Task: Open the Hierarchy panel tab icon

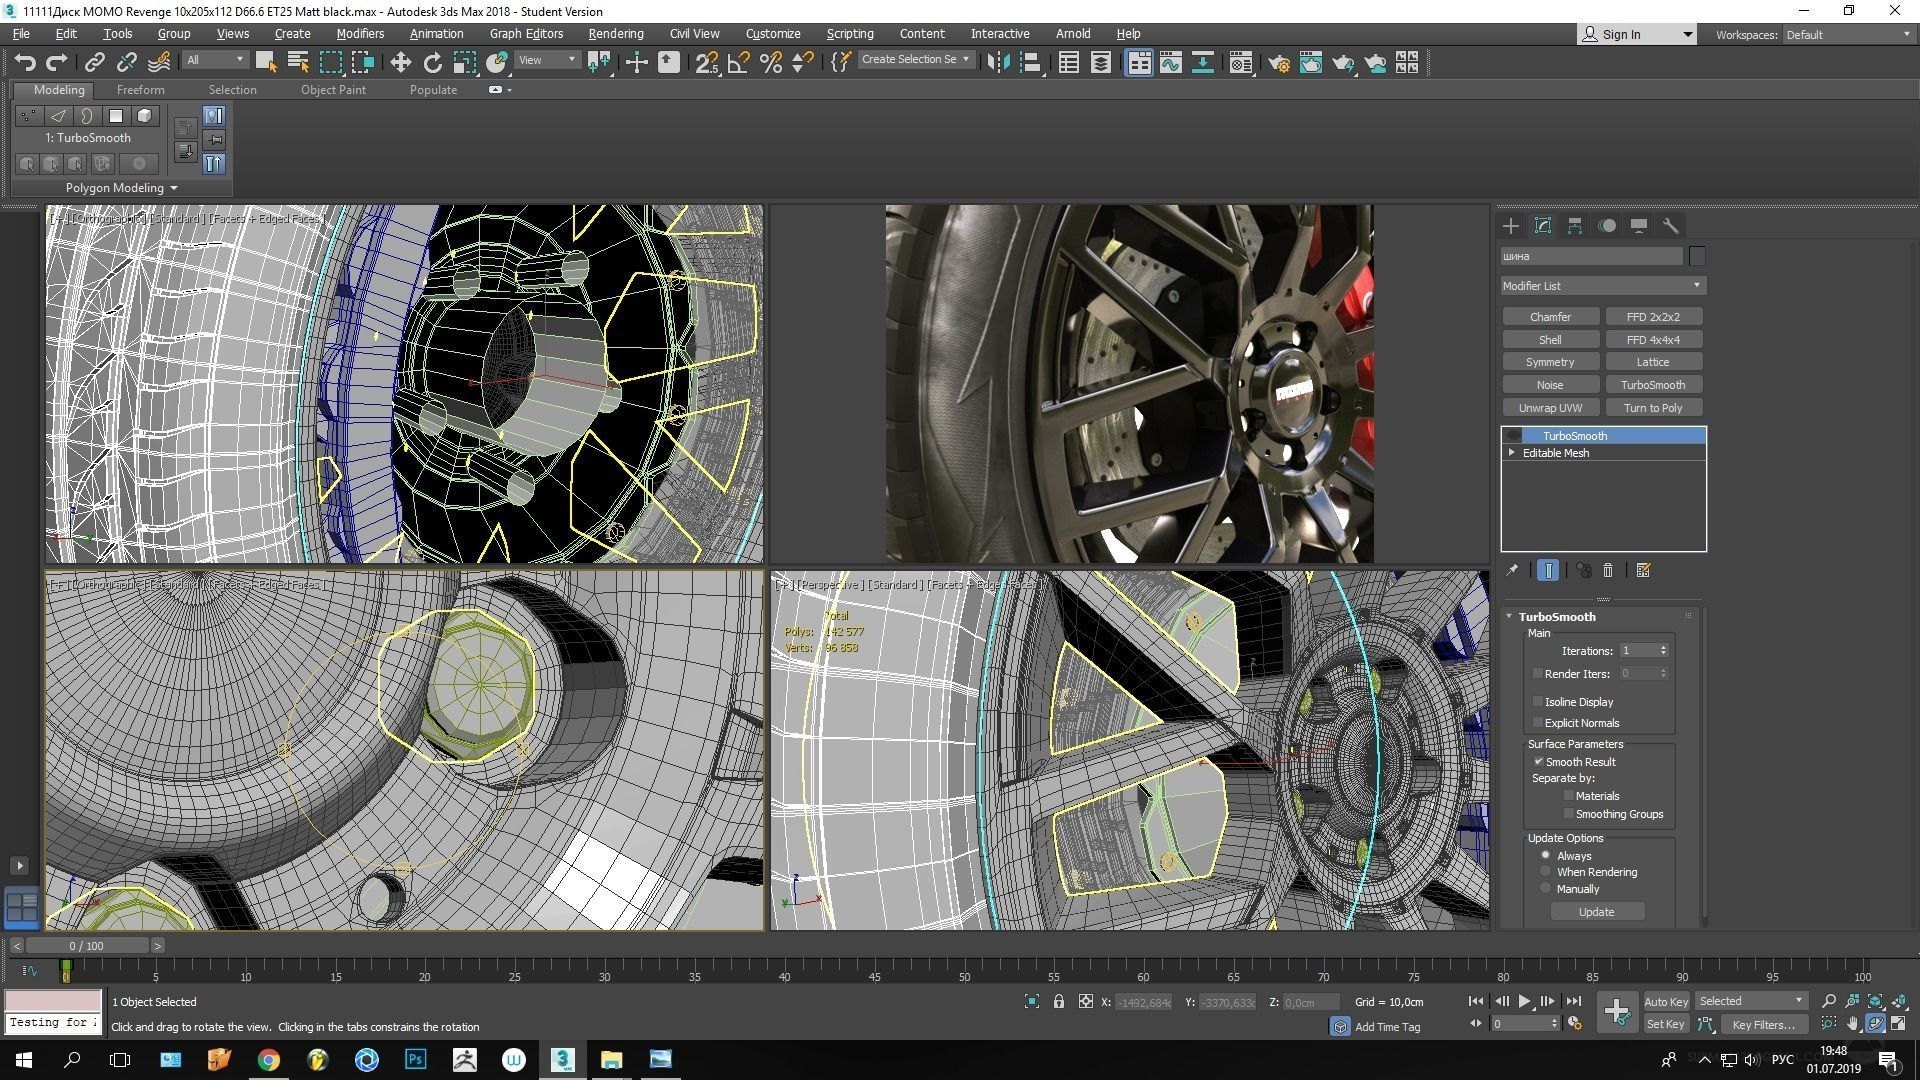Action: (1574, 226)
